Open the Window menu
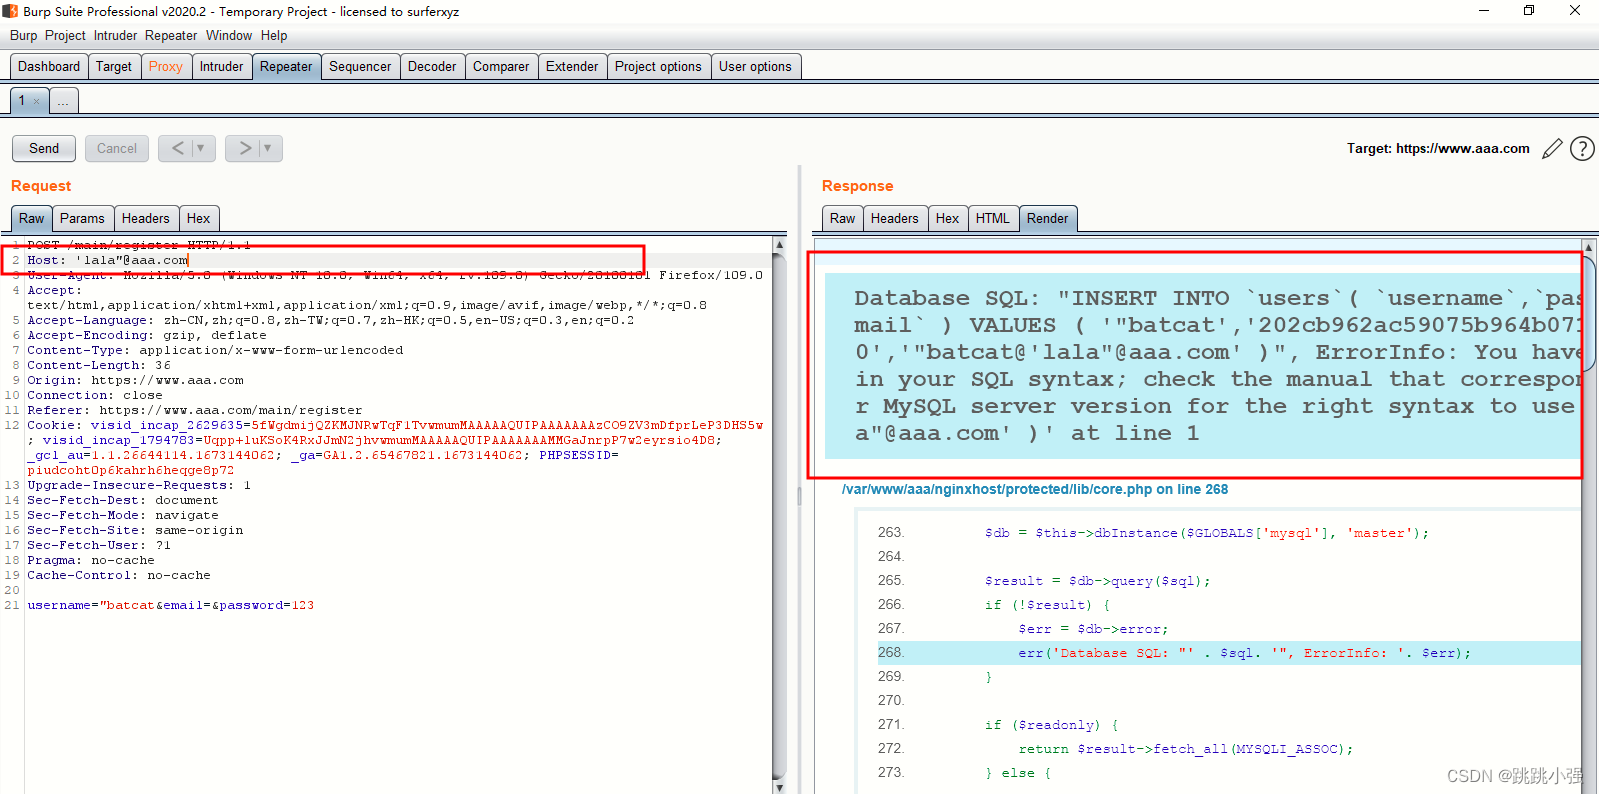The width and height of the screenshot is (1599, 794). click(x=229, y=35)
